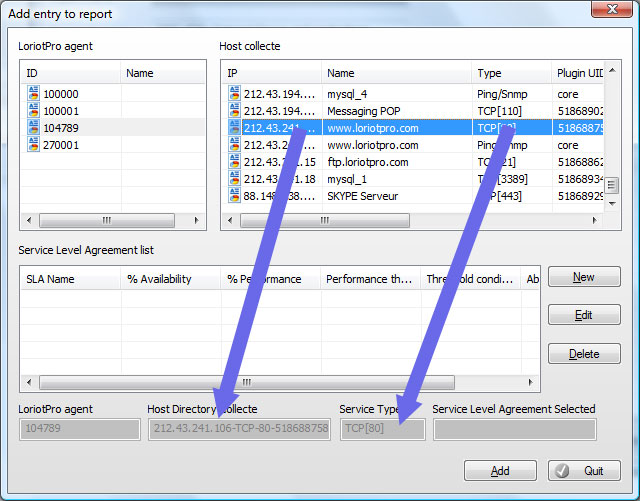
Task: Quit the Add entry dialog
Action: (x=584, y=471)
